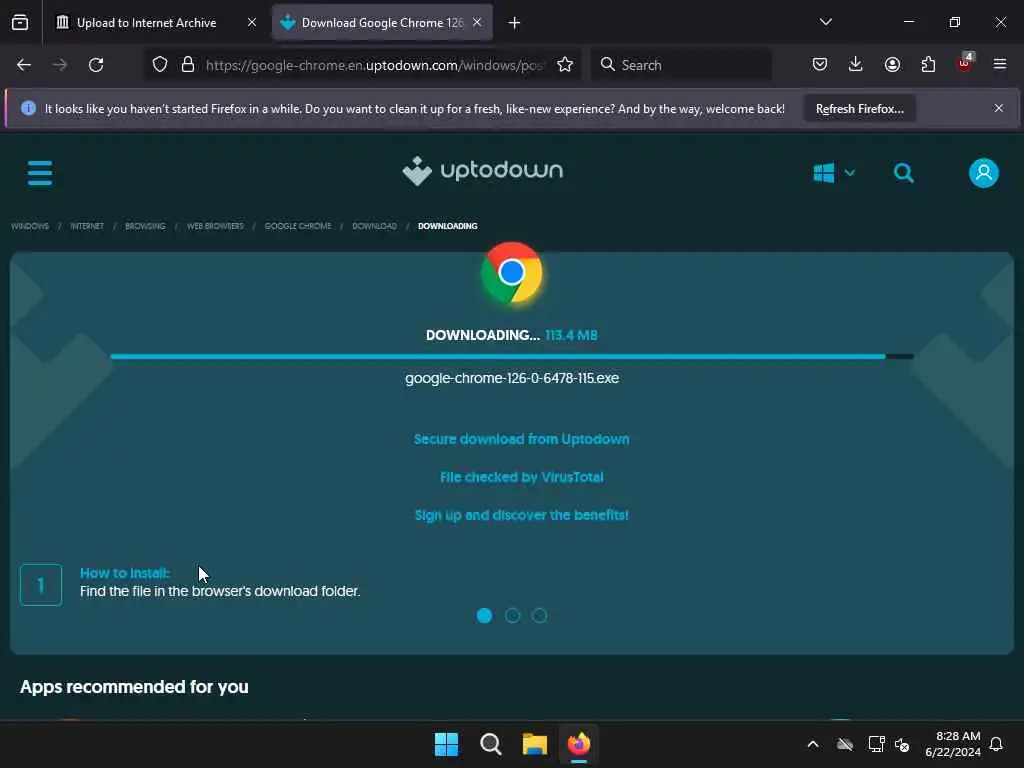Show hidden system tray icons
The image size is (1024, 768).
coord(813,744)
